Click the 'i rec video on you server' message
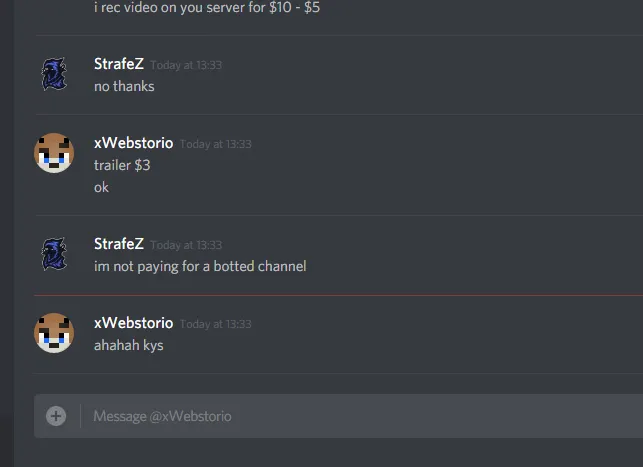 [x=207, y=7]
